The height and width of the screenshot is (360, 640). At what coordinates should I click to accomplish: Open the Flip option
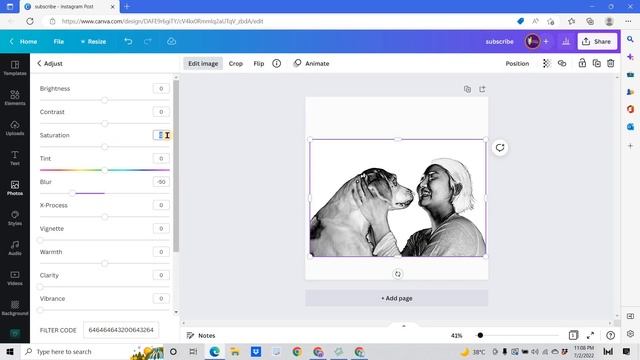[x=259, y=63]
